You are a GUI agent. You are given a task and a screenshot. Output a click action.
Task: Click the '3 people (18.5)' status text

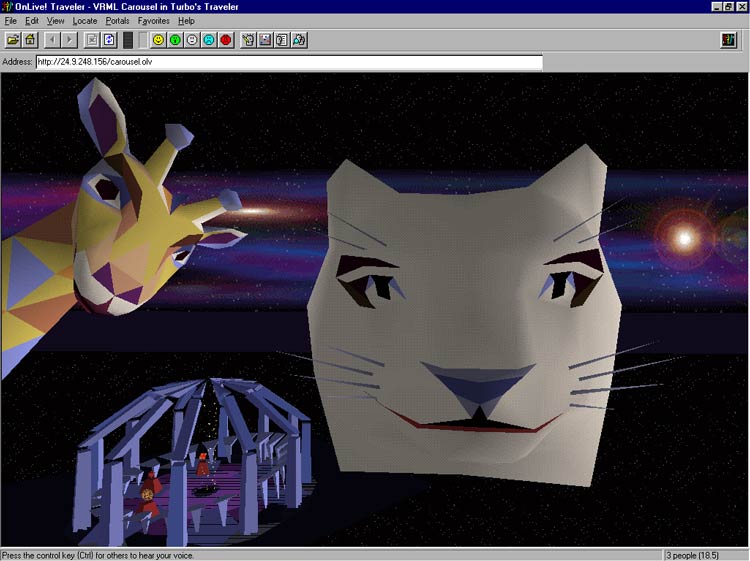692,555
